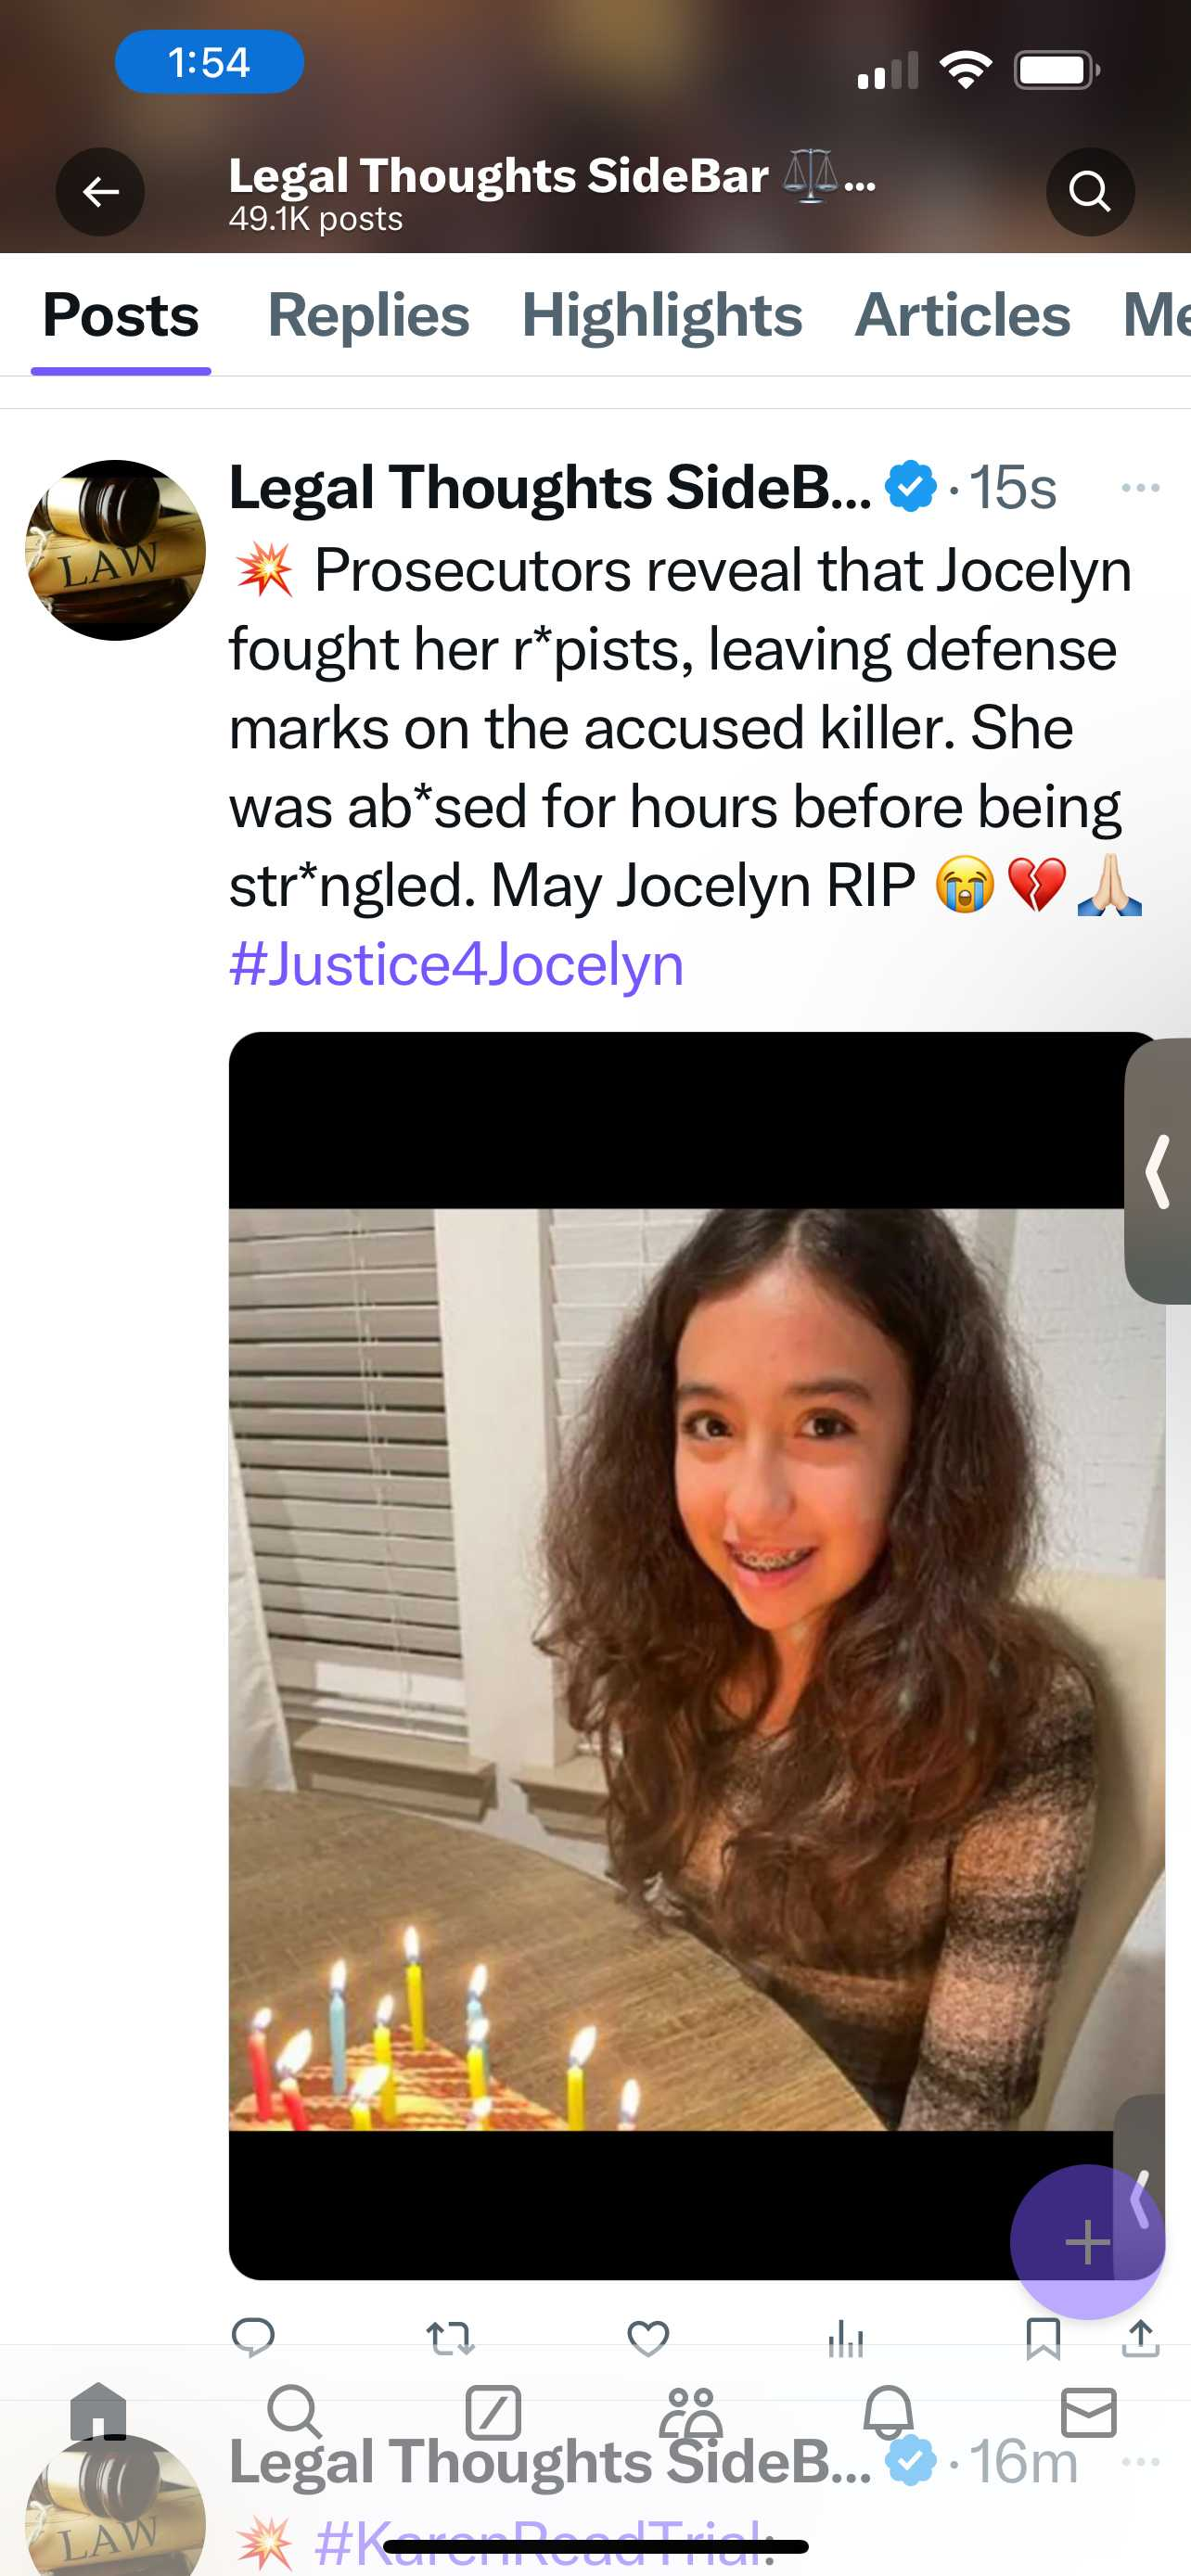Go to Communities people icon in bottom bar
Viewport: 1191px width, 2576px height.
tap(690, 2413)
